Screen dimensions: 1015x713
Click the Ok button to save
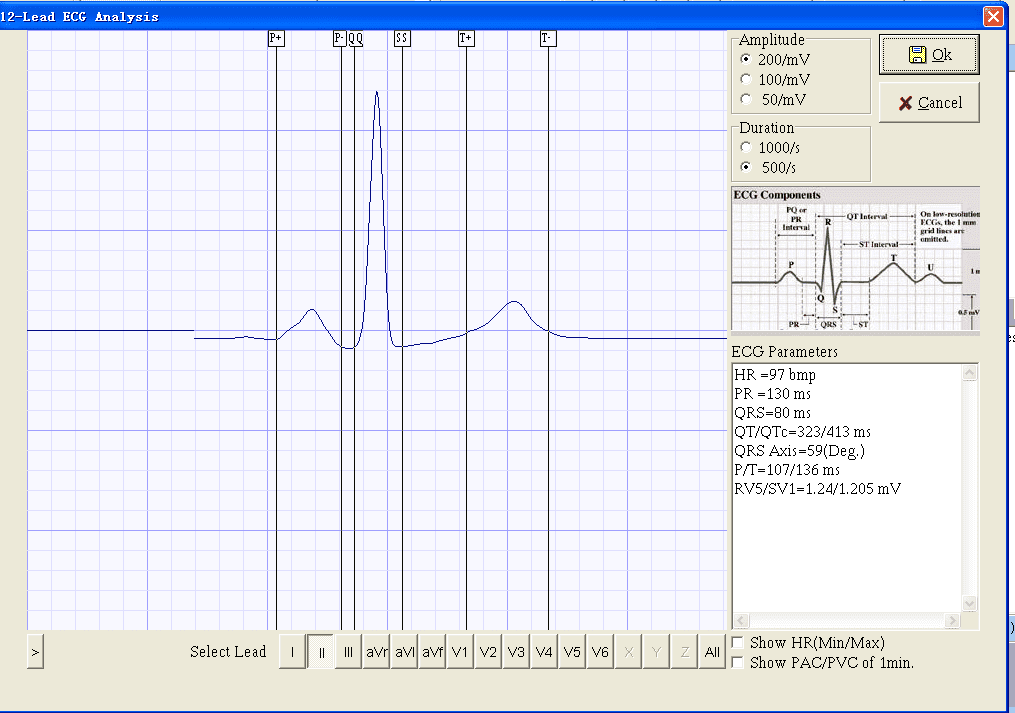pyautogui.click(x=929, y=55)
